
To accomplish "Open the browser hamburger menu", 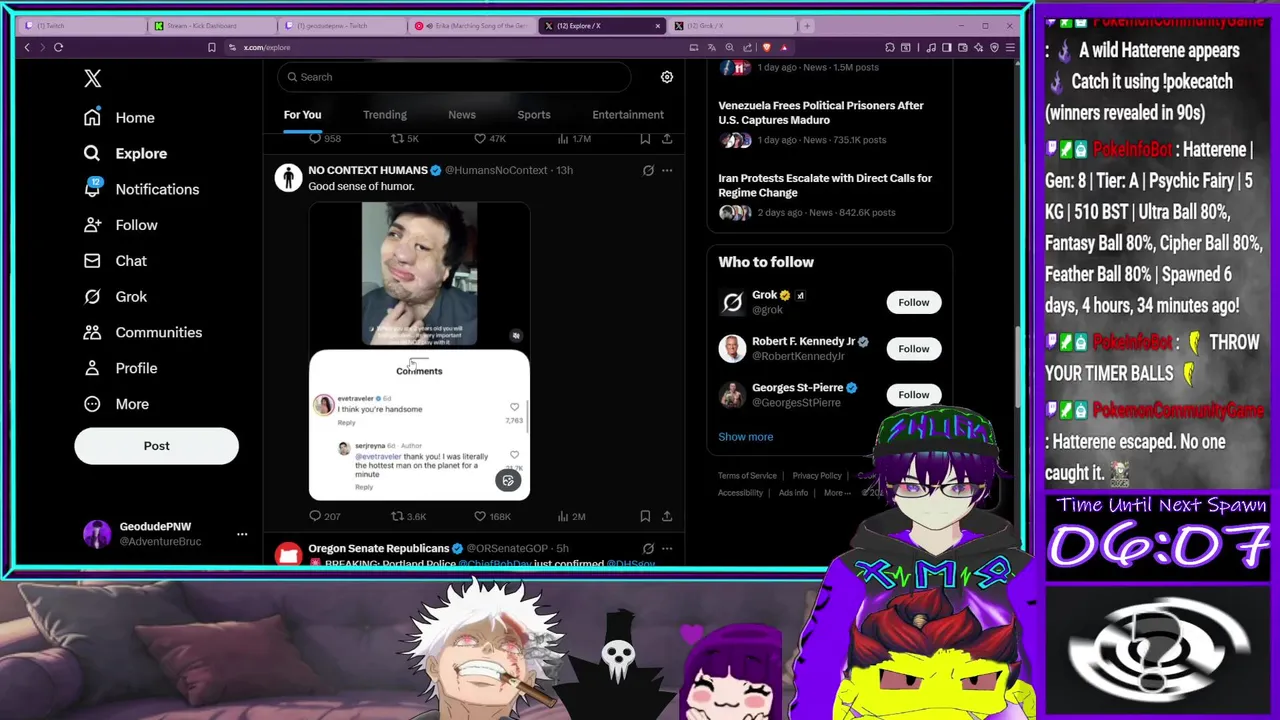I will point(1010,47).
